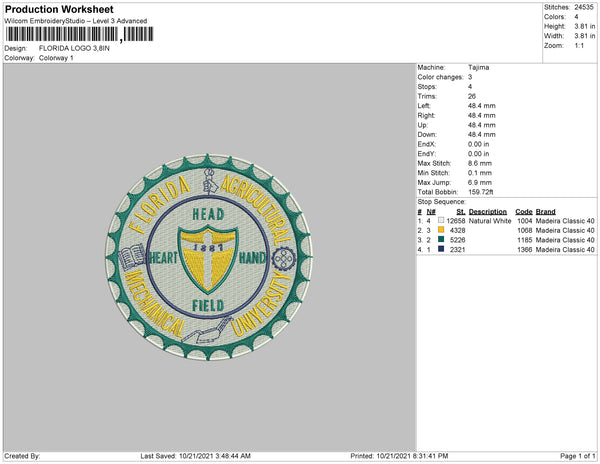Select the Left value "48.4 mm"
This screenshot has width=600, height=464.
pos(482,106)
